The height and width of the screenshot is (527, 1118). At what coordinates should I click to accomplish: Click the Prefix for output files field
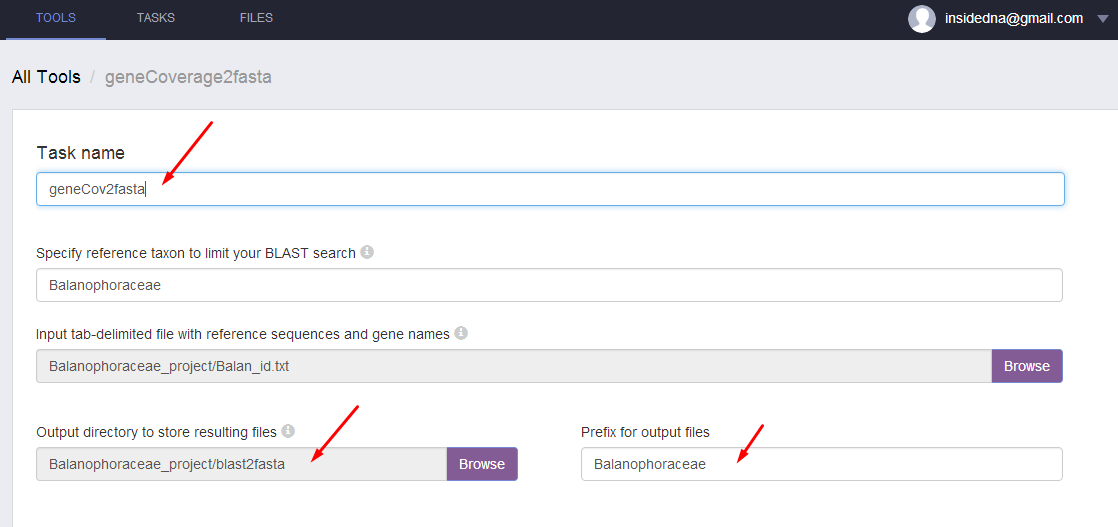click(x=821, y=464)
